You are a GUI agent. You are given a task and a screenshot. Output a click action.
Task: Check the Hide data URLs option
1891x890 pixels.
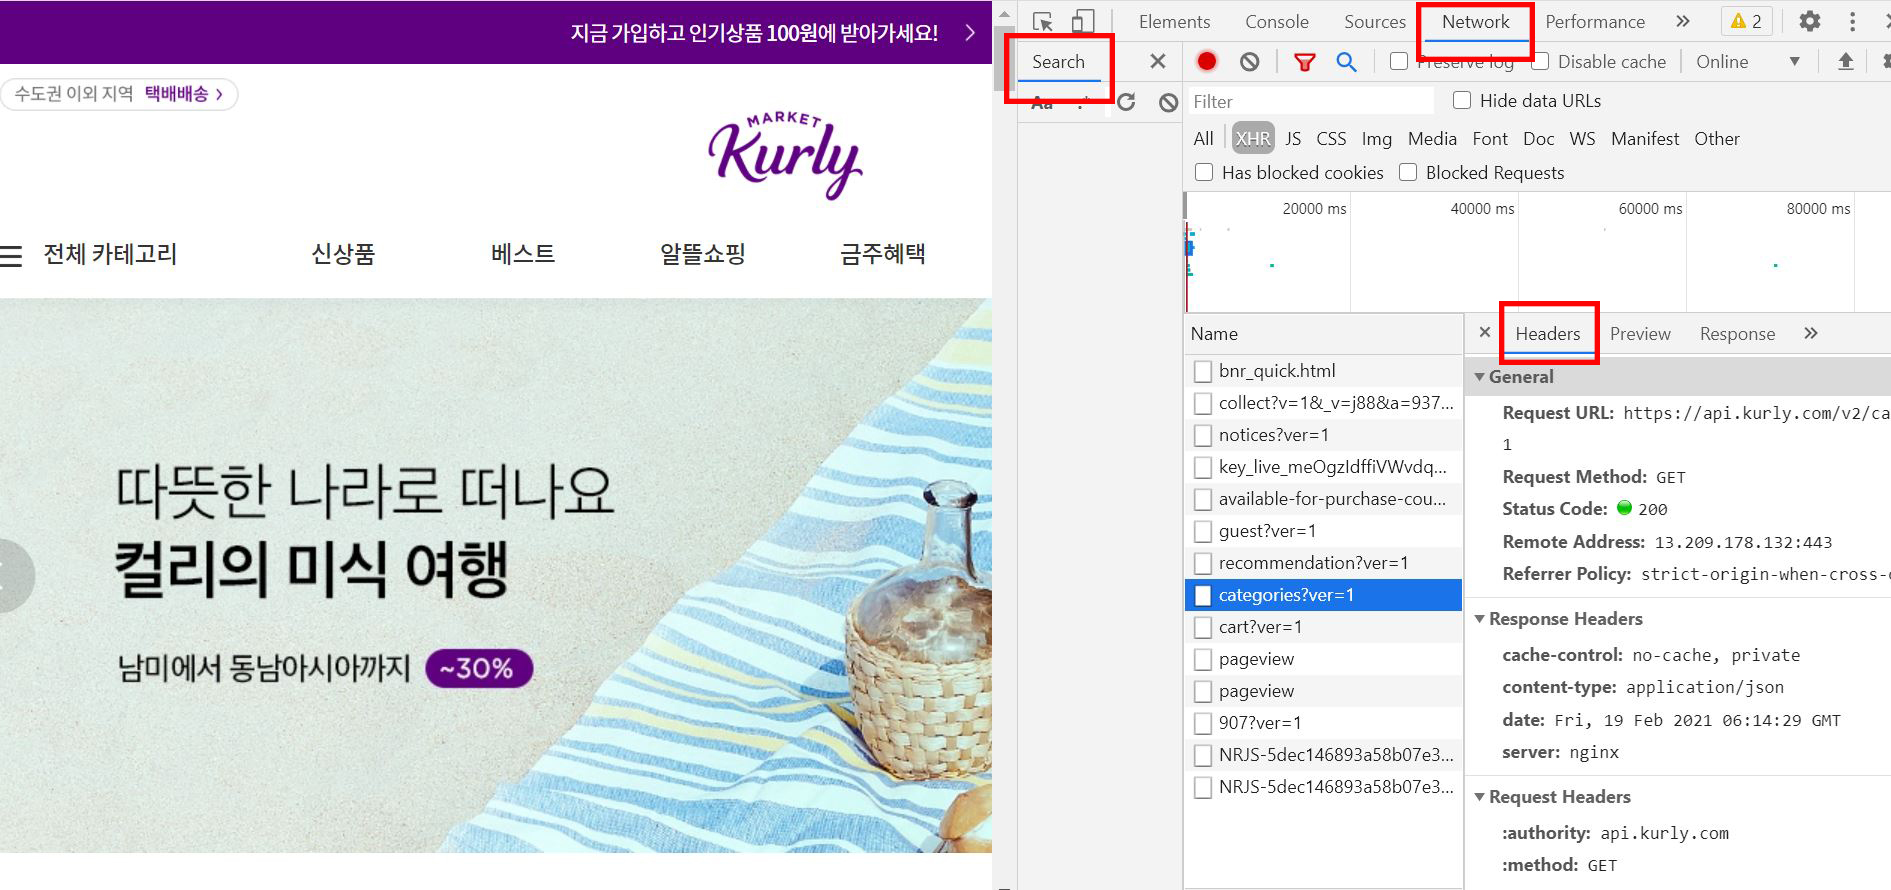1462,100
